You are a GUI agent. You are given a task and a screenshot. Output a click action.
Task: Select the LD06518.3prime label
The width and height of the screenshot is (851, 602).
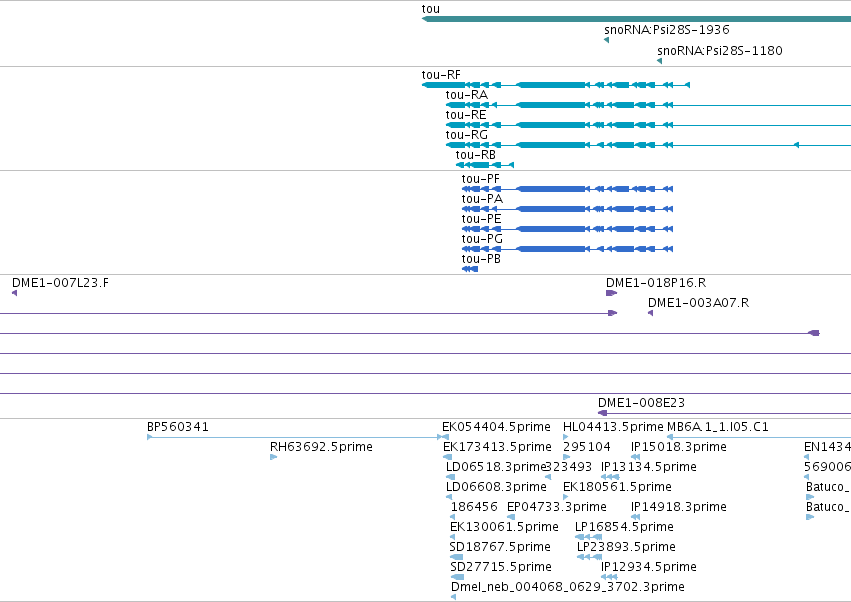[495, 467]
